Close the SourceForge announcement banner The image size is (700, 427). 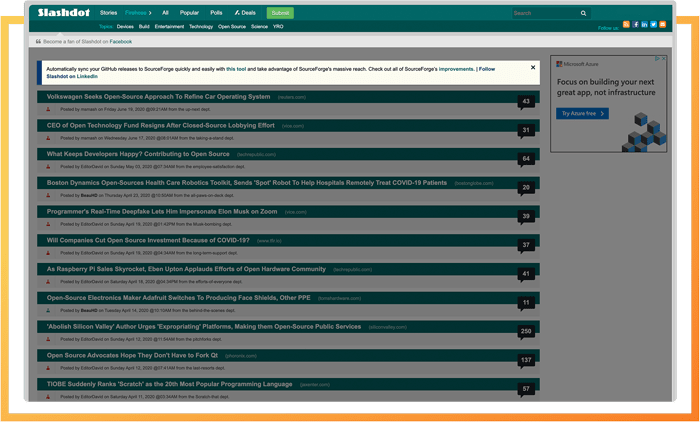pyautogui.click(x=533, y=67)
